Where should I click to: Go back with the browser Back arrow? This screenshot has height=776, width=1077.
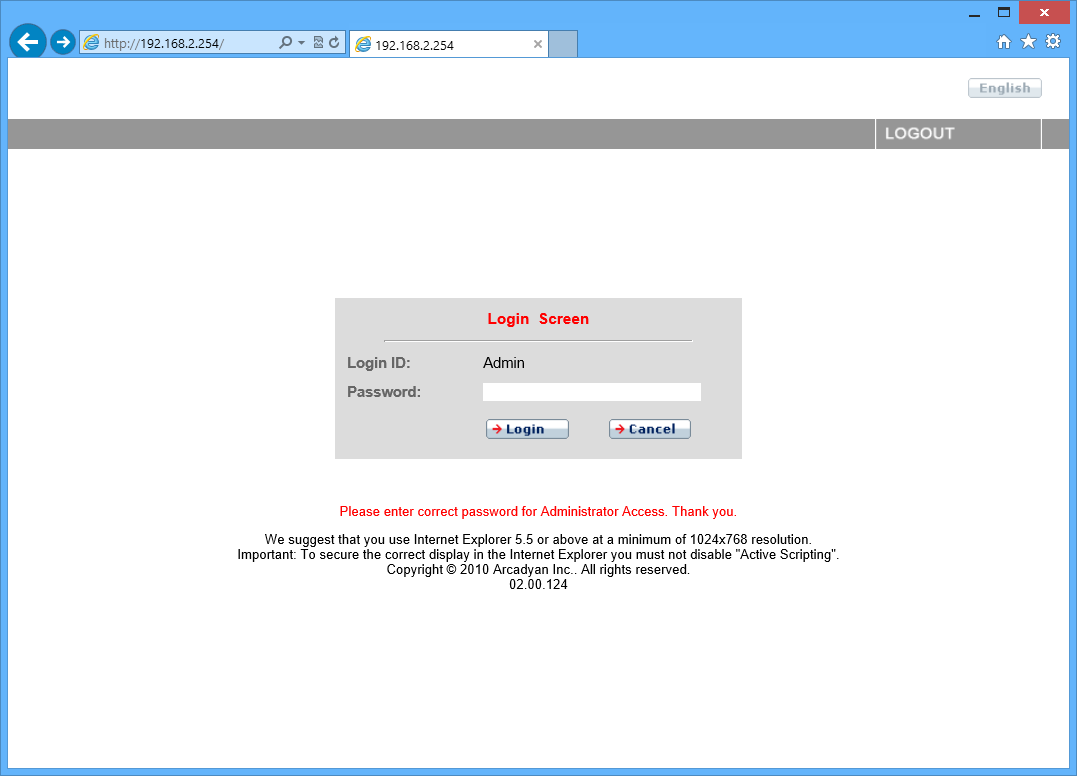click(27, 42)
